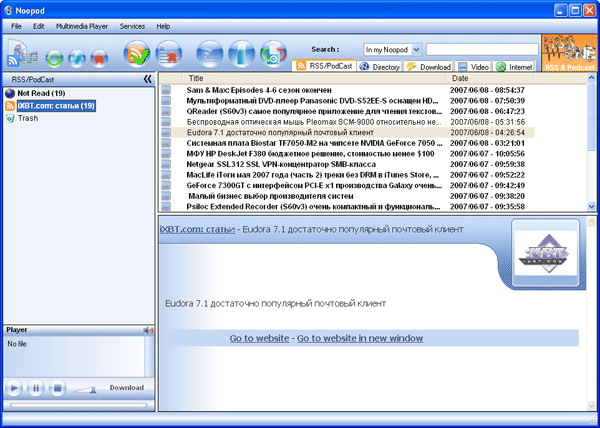Image resolution: width=600 pixels, height=428 pixels.
Task: Open the Multimedia Player menu
Action: [x=82, y=26]
